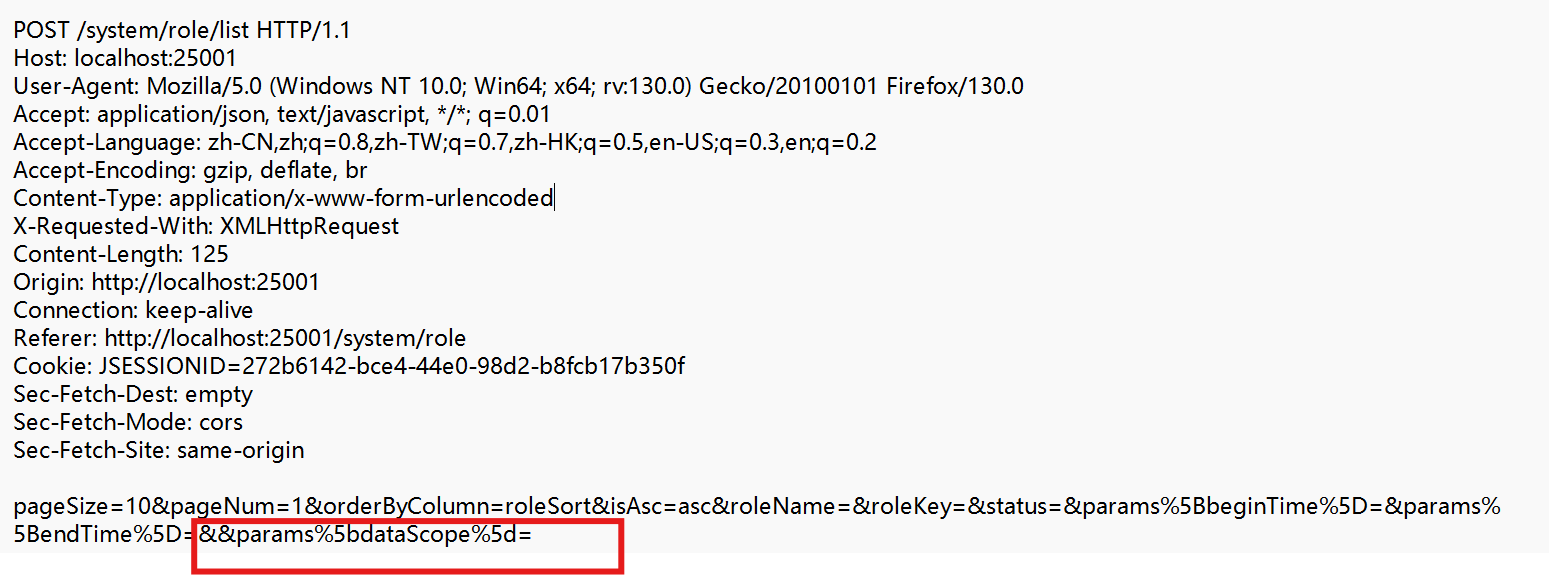Click the Sec-Fetch-Mode: cors line

pos(128,423)
